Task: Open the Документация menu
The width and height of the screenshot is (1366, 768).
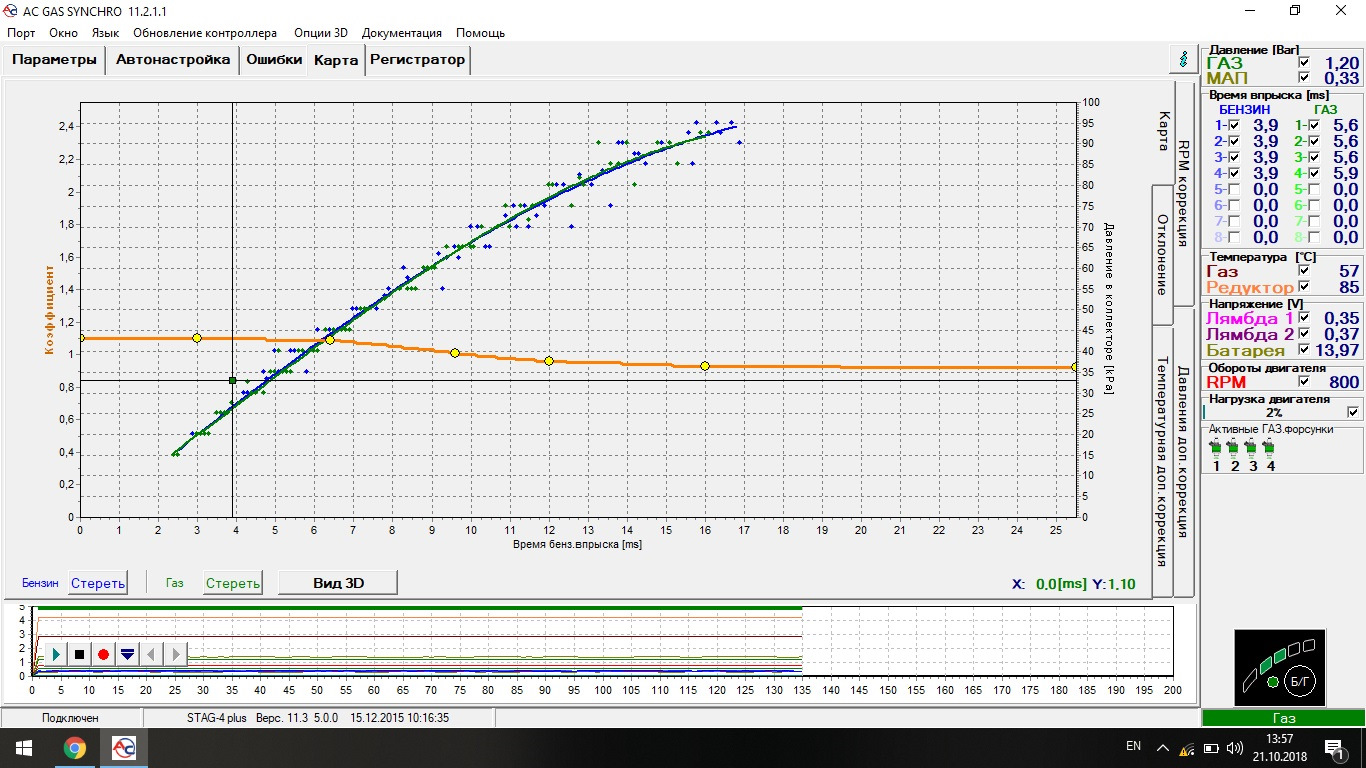Action: click(402, 33)
